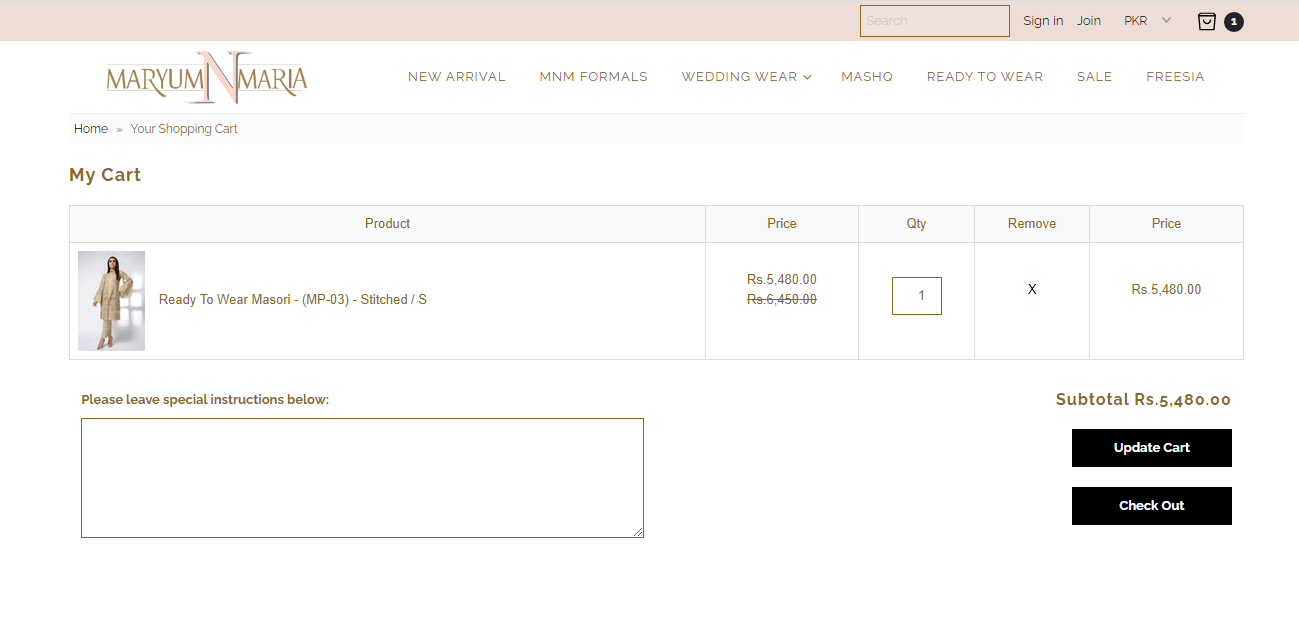The image size is (1299, 634).
Task: Click the quantity field for the Masori item
Action: click(x=917, y=296)
